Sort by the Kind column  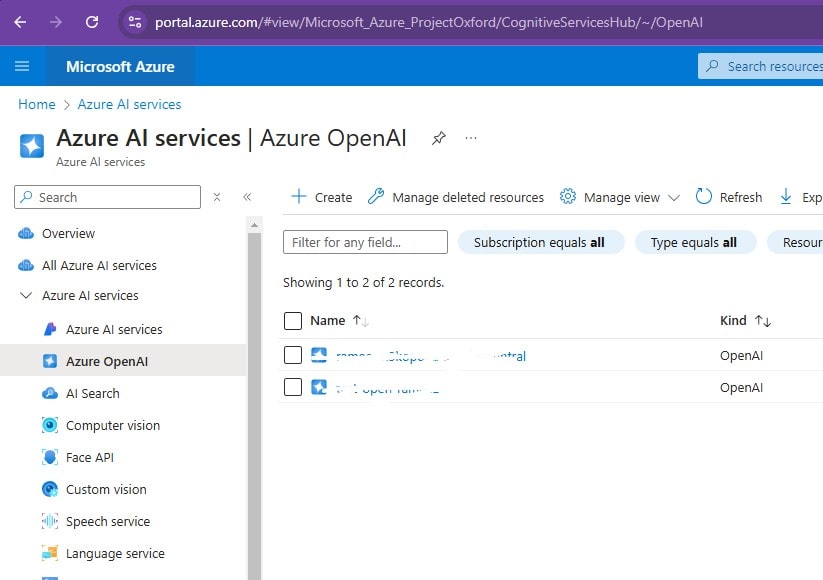745,321
